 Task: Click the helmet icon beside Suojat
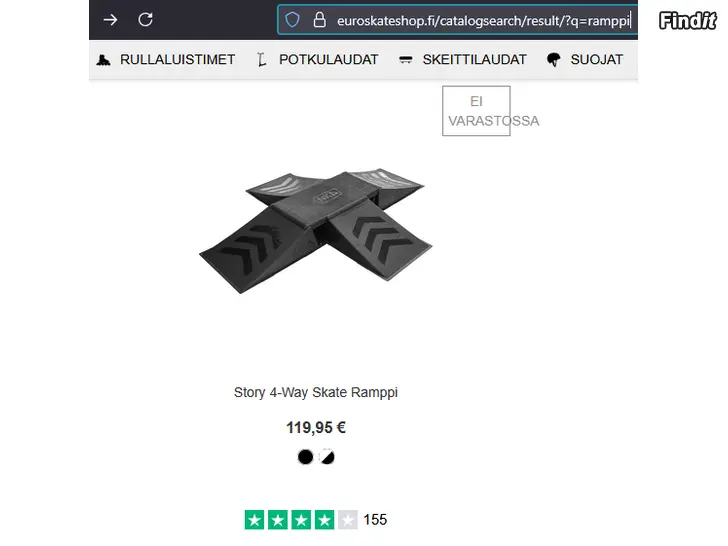pos(553,60)
